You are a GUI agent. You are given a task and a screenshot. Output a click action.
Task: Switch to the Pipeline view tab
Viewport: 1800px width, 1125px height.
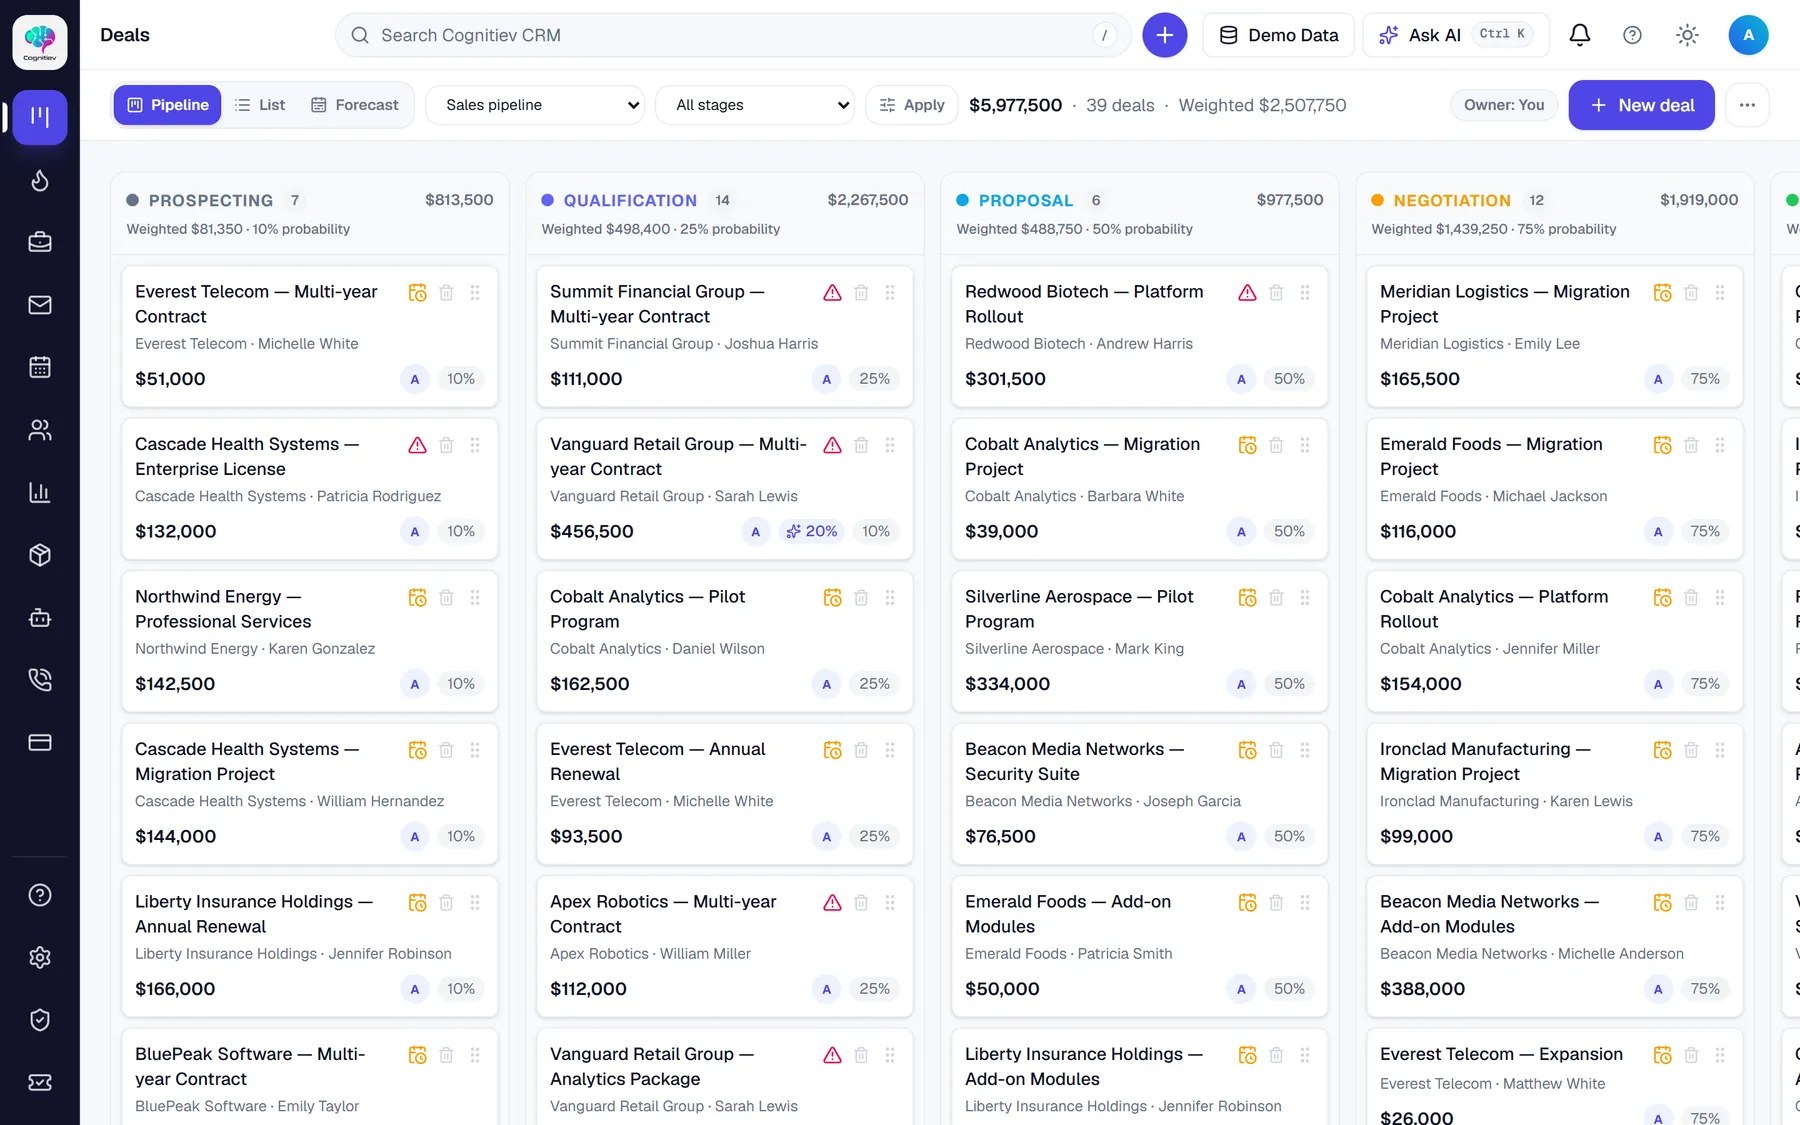[x=168, y=105]
